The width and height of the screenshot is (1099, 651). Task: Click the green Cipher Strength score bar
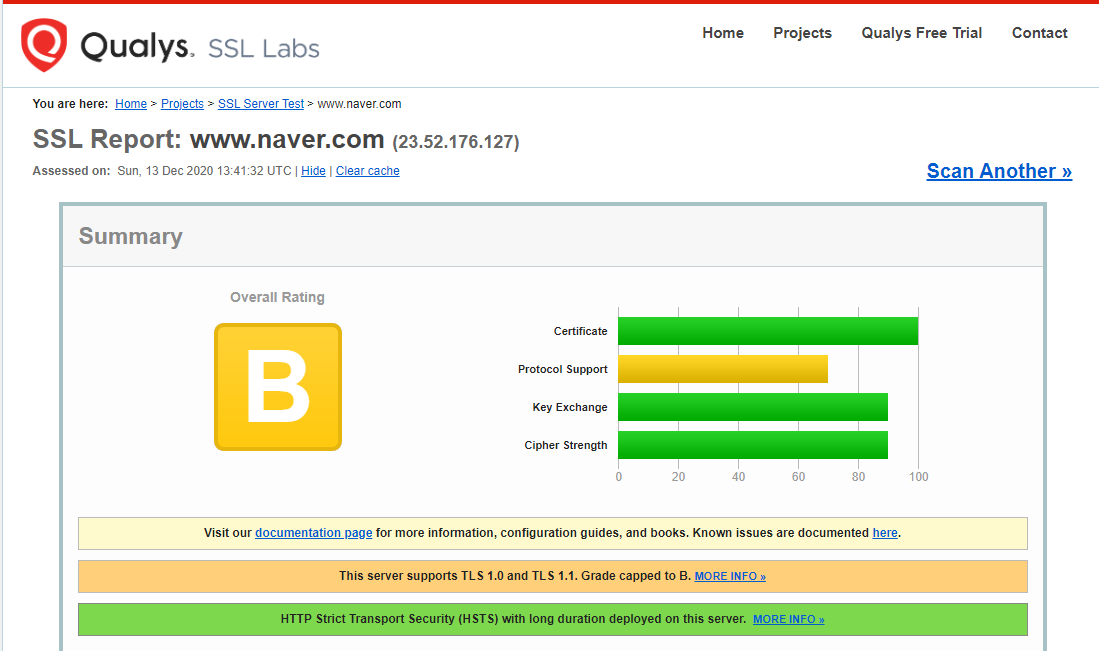click(x=753, y=445)
